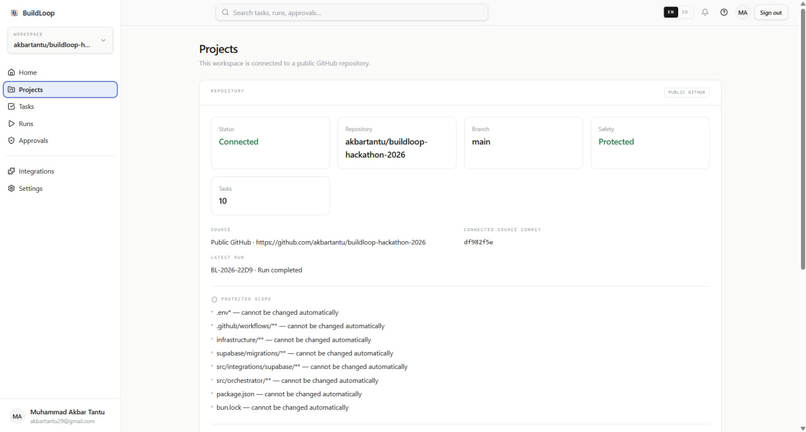Open the notifications bell
806x432 pixels.
point(705,12)
